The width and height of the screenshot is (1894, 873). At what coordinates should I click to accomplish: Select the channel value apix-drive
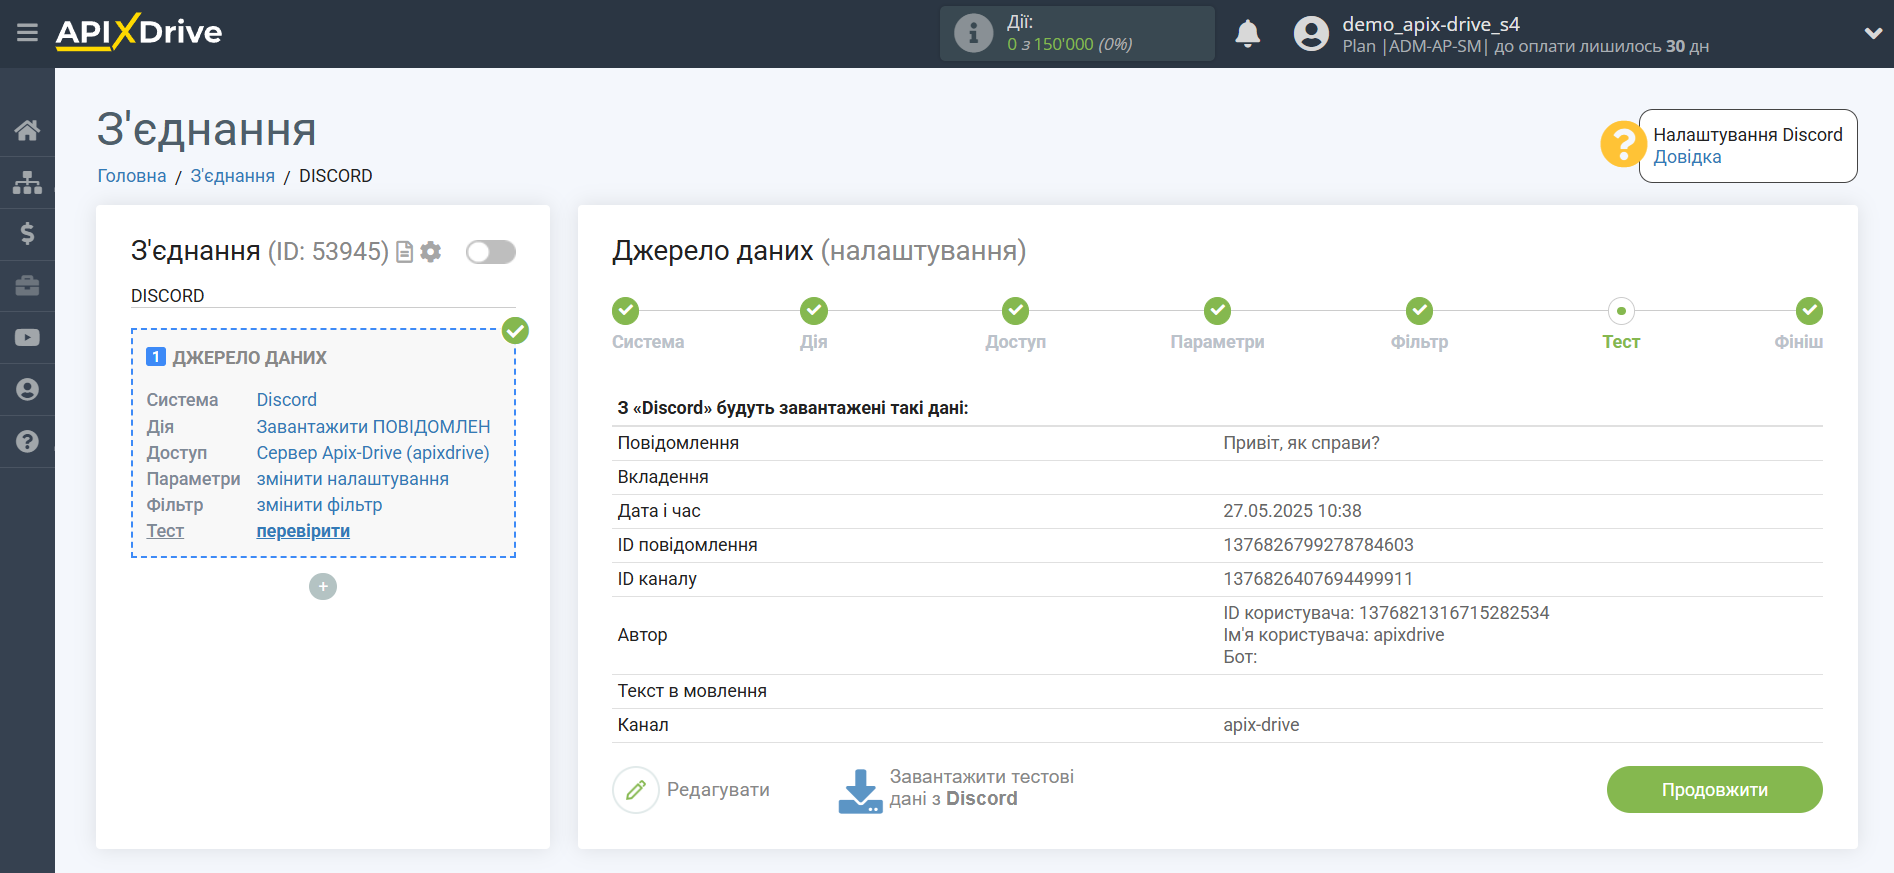(x=1261, y=725)
